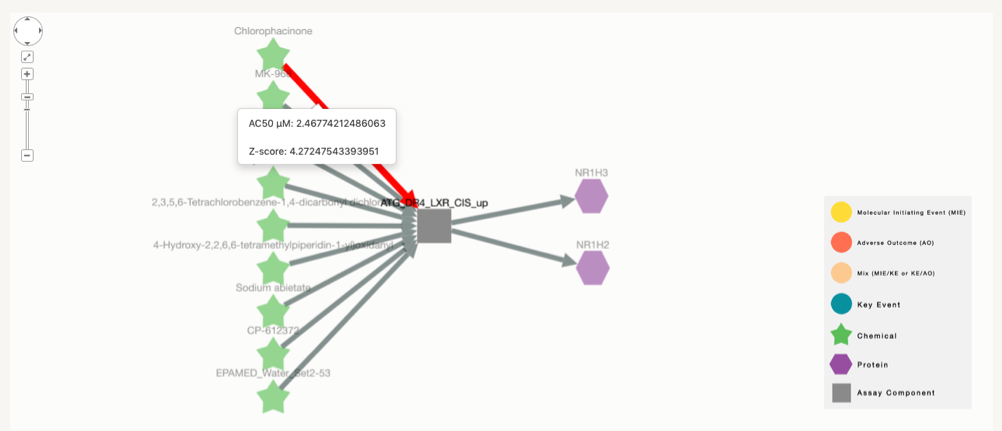Zoom out with the minus button
This screenshot has height=431, width=1002.
point(27,155)
